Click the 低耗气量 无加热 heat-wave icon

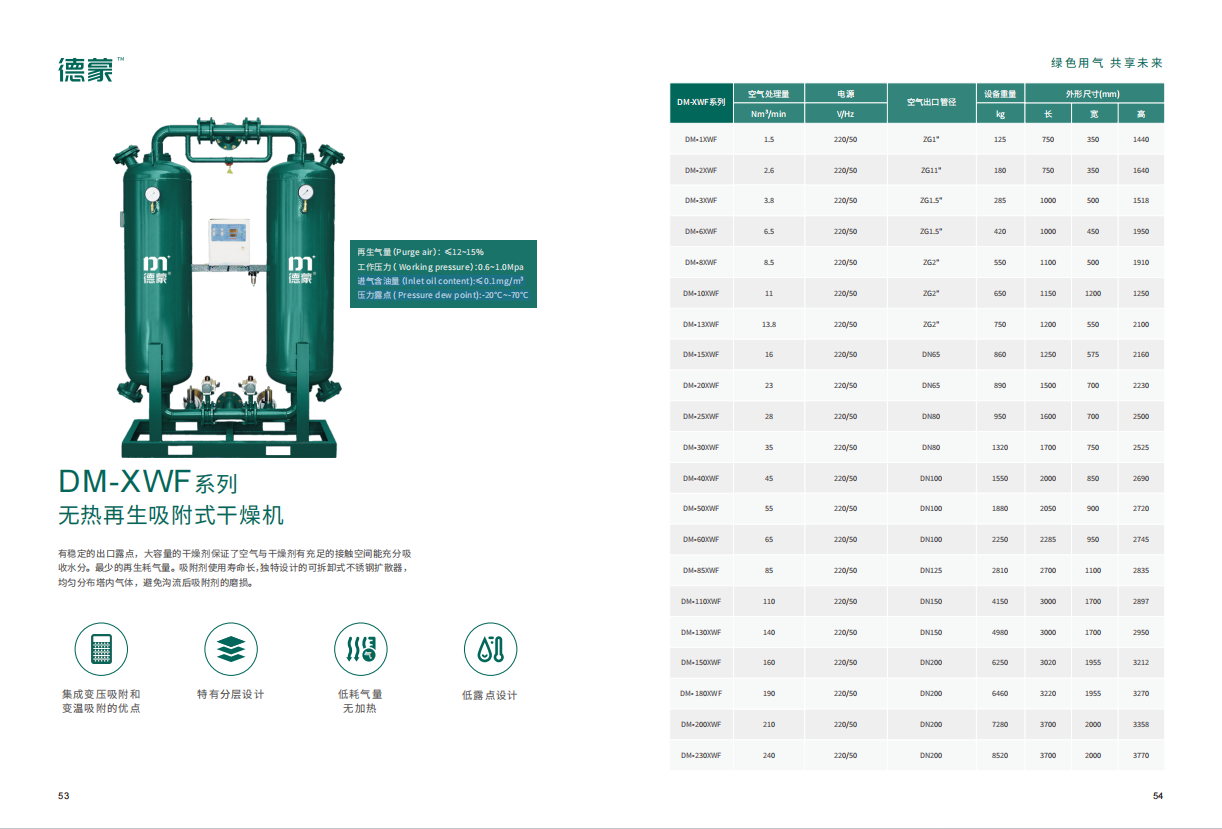(360, 649)
